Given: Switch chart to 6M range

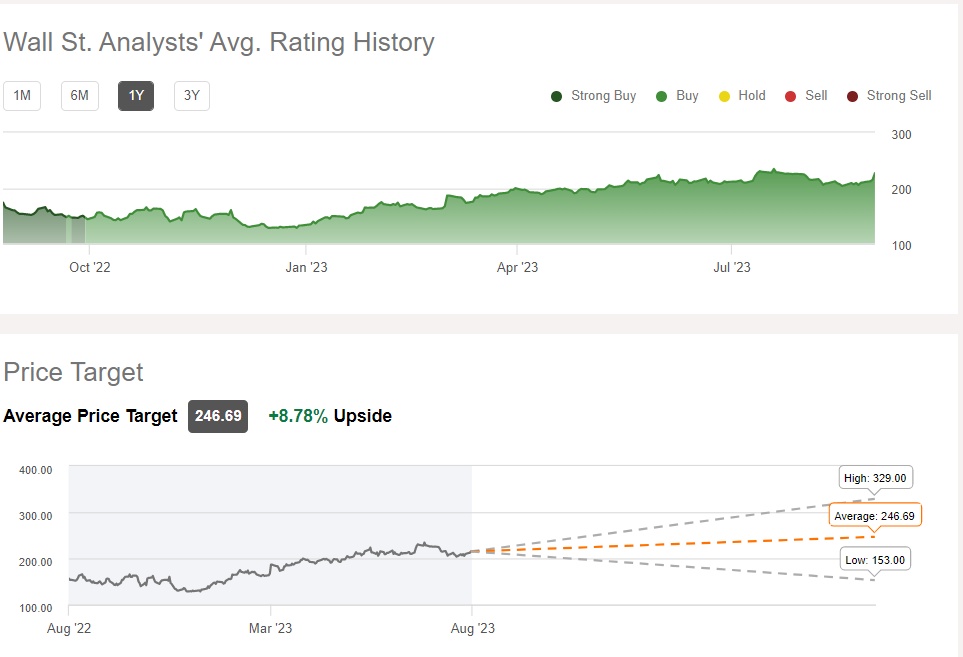Looking at the screenshot, I should 79,96.
